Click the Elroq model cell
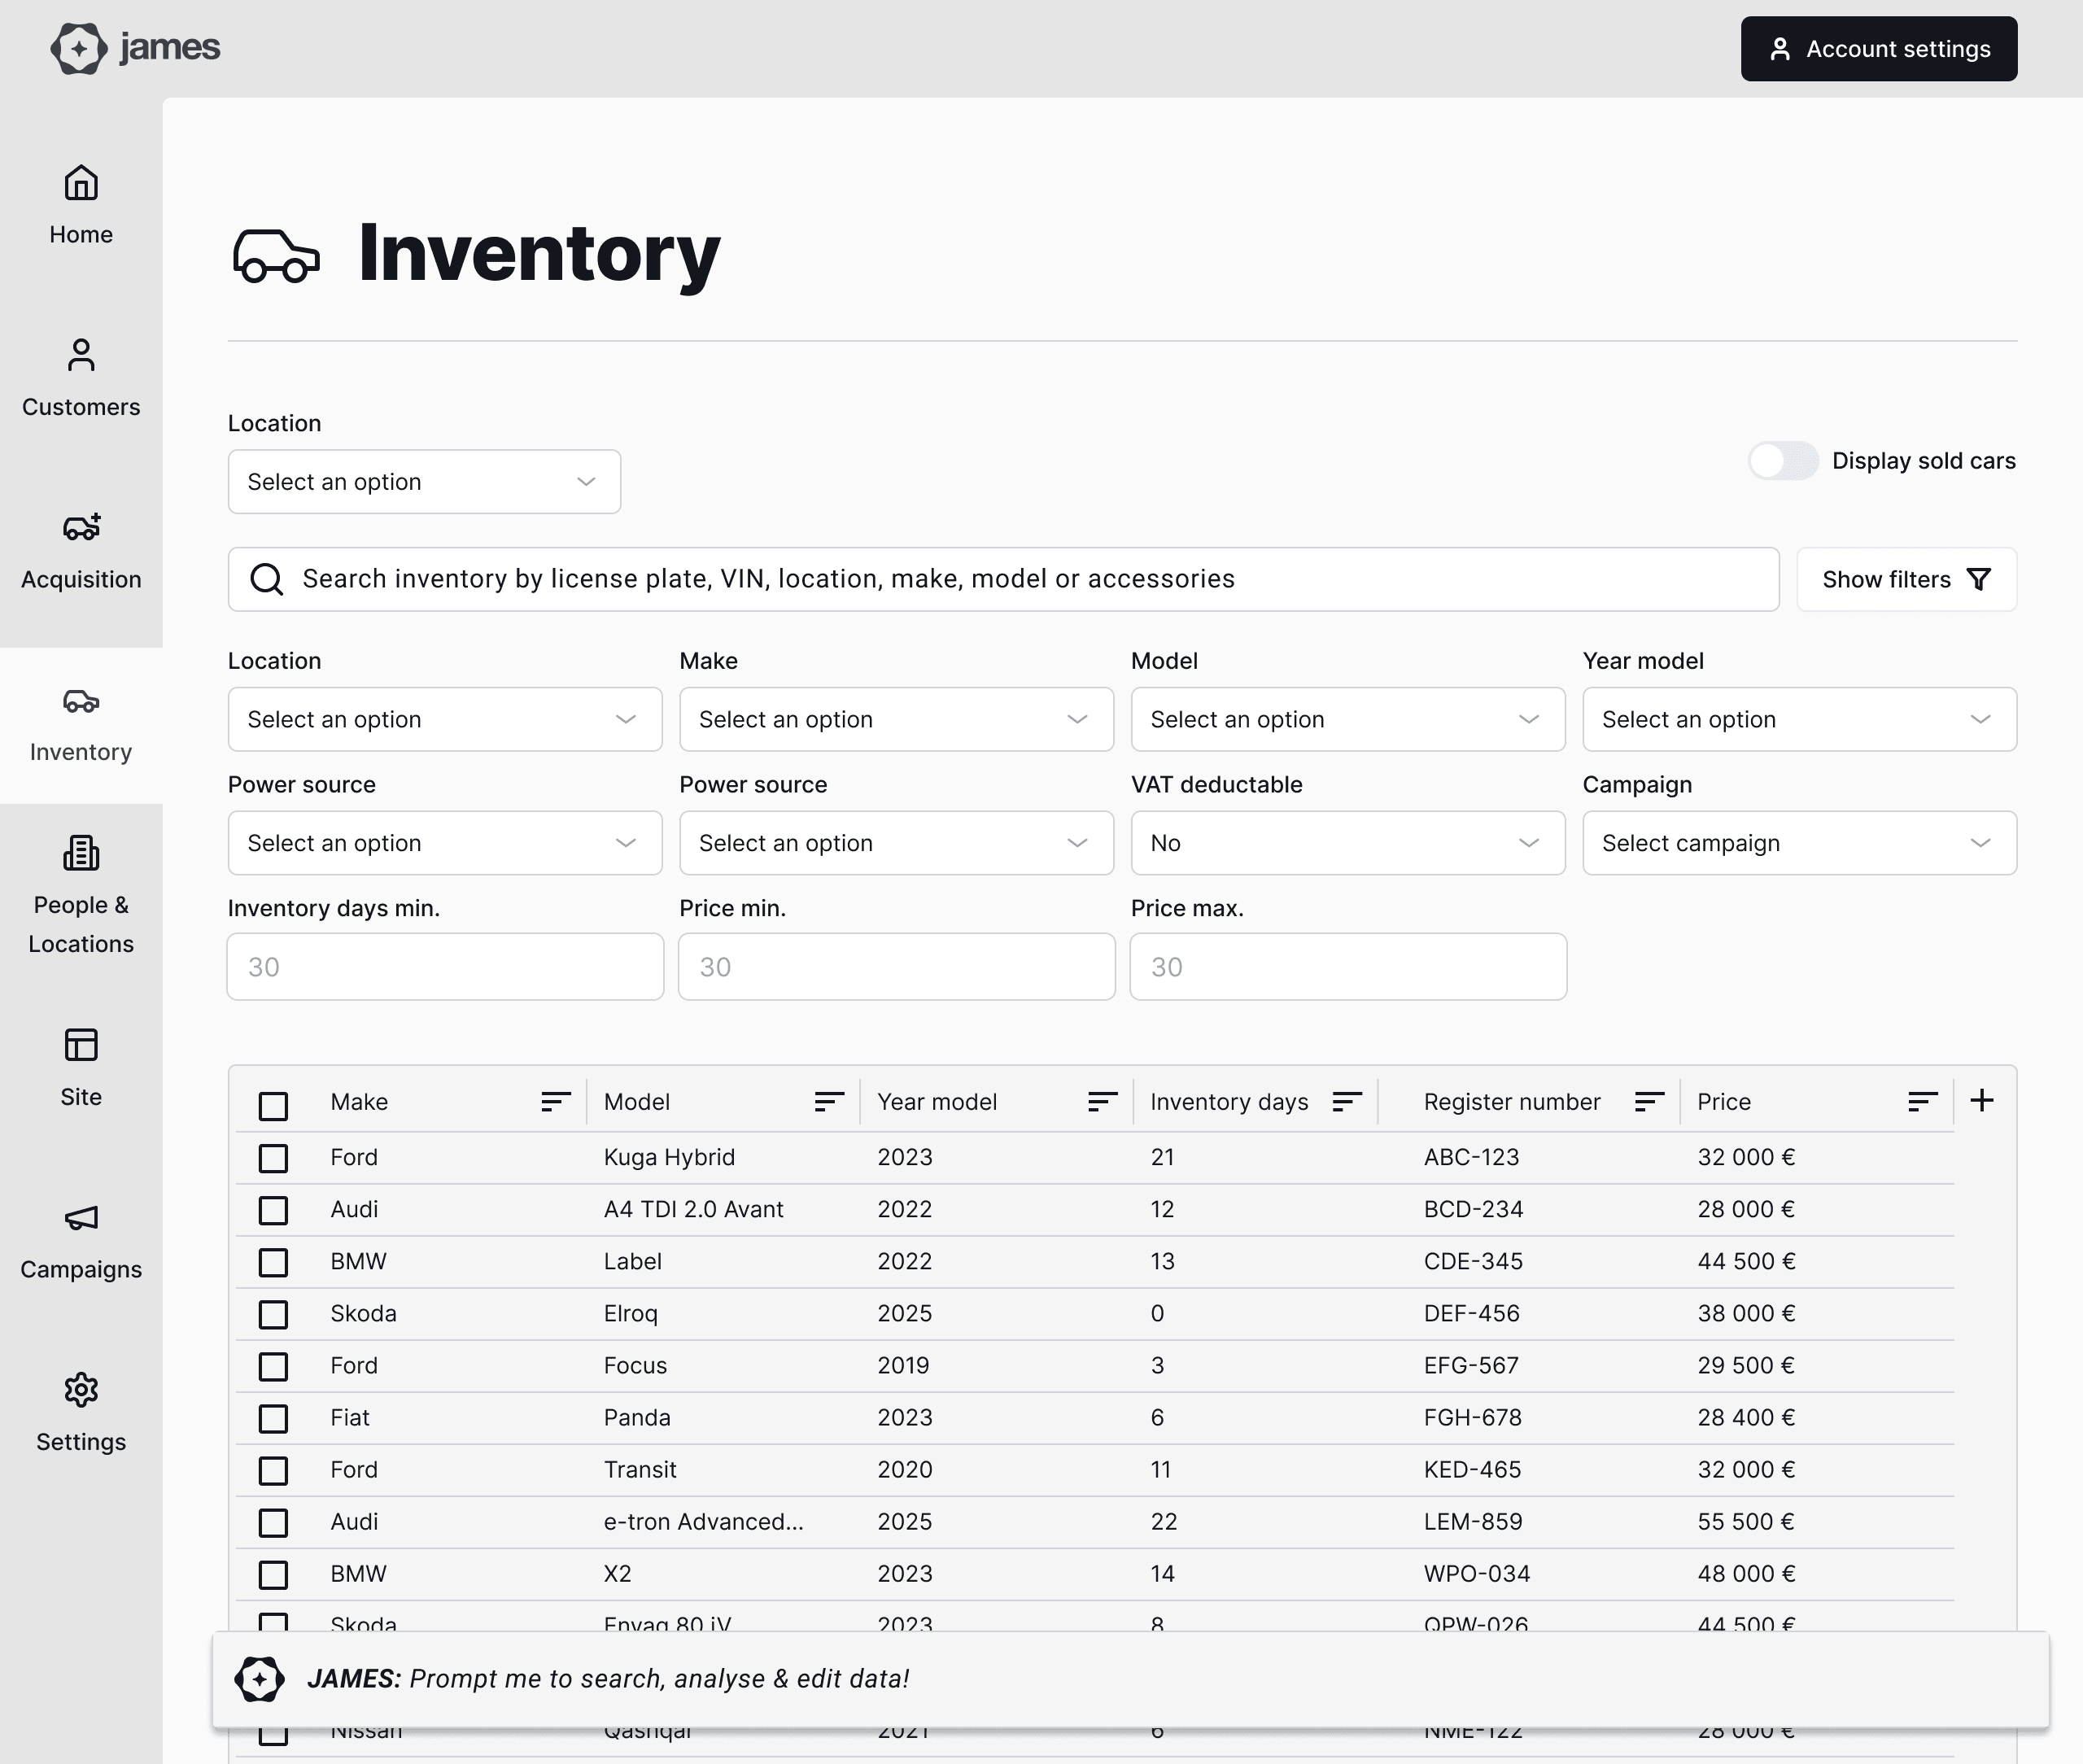This screenshot has height=1764, width=2083. point(630,1314)
